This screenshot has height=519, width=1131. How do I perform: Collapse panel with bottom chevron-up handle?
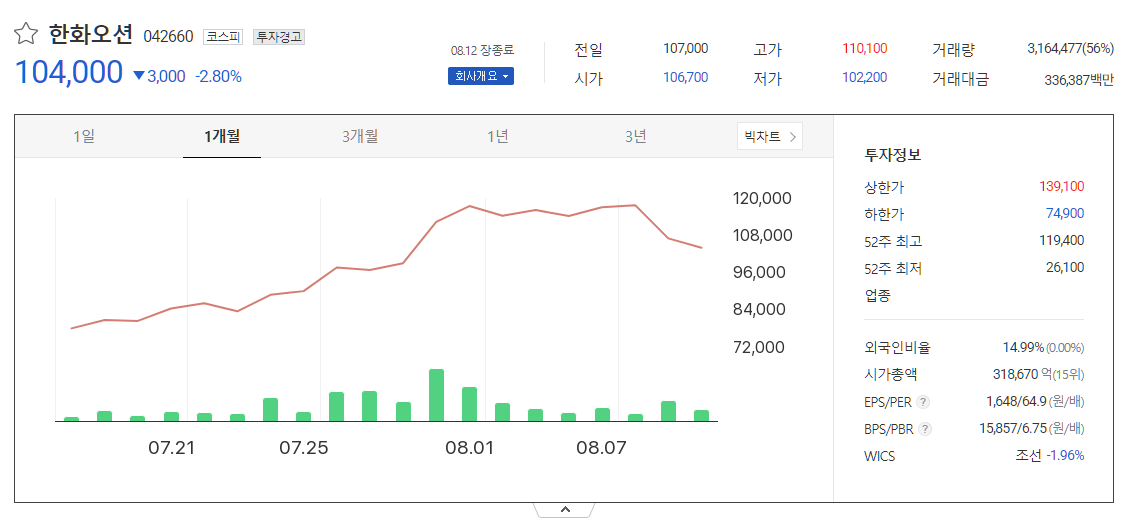coord(565,510)
